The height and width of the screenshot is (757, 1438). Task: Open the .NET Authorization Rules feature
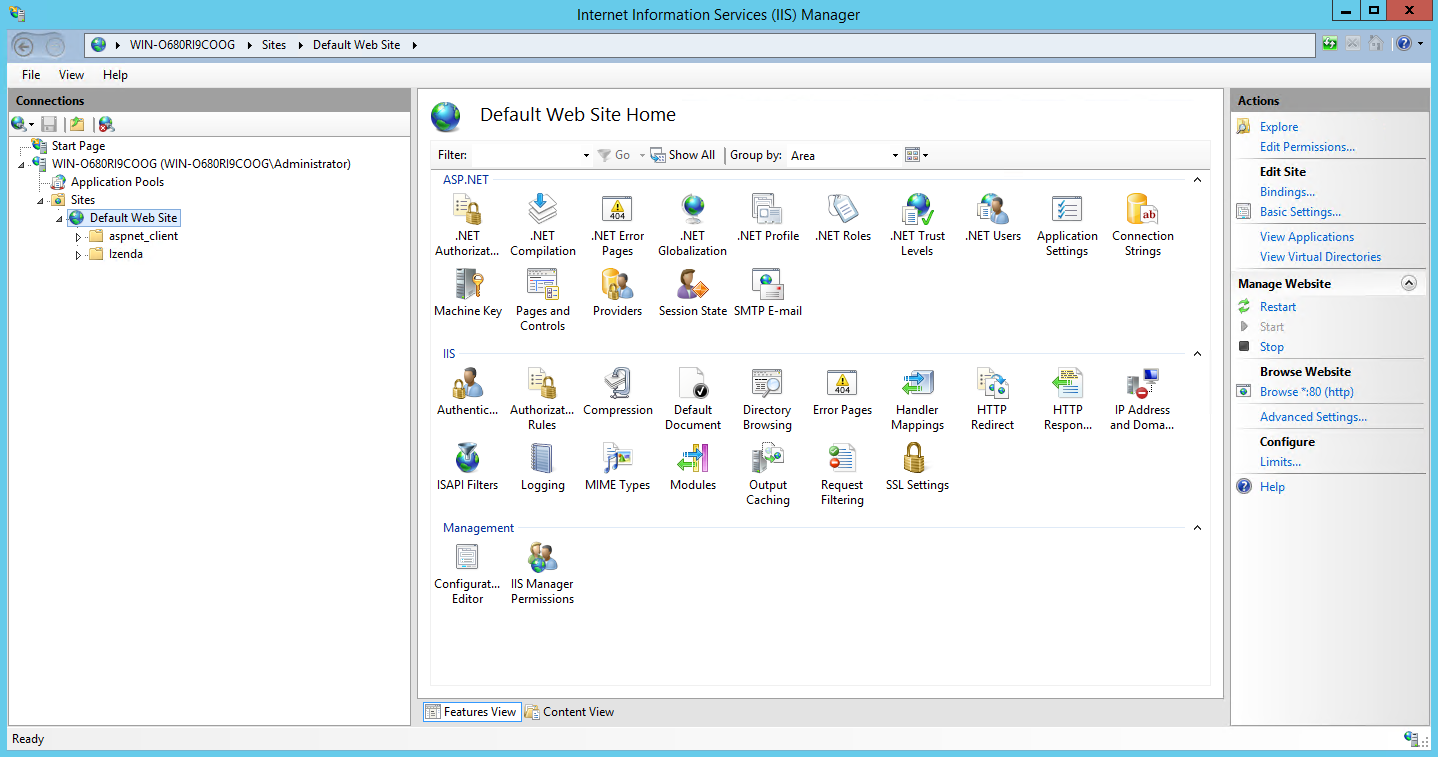point(467,225)
